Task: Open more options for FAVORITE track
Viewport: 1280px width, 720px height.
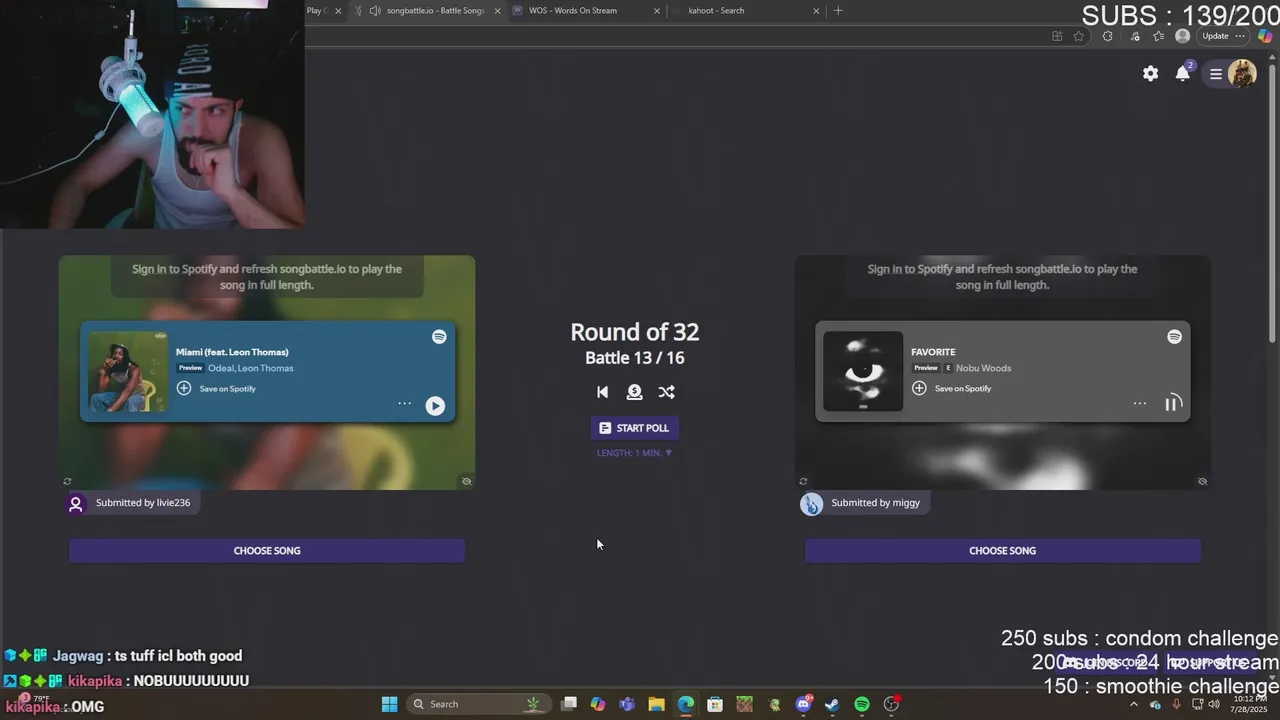Action: pyautogui.click(x=1139, y=403)
